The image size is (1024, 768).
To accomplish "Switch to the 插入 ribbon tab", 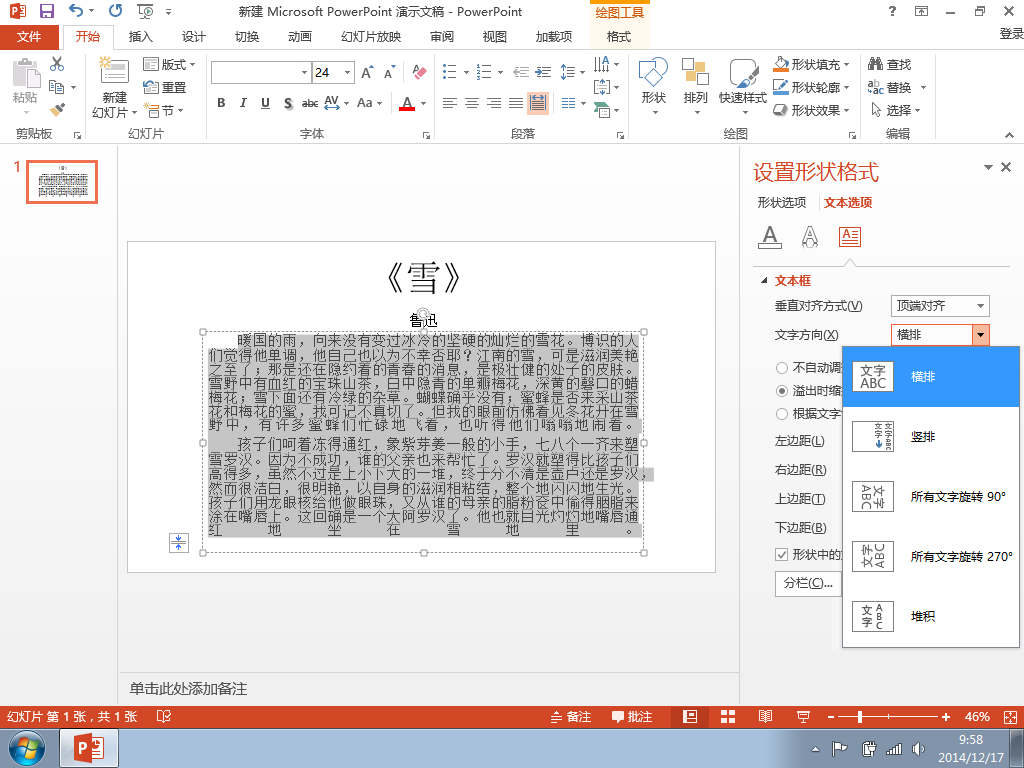I will [x=140, y=37].
